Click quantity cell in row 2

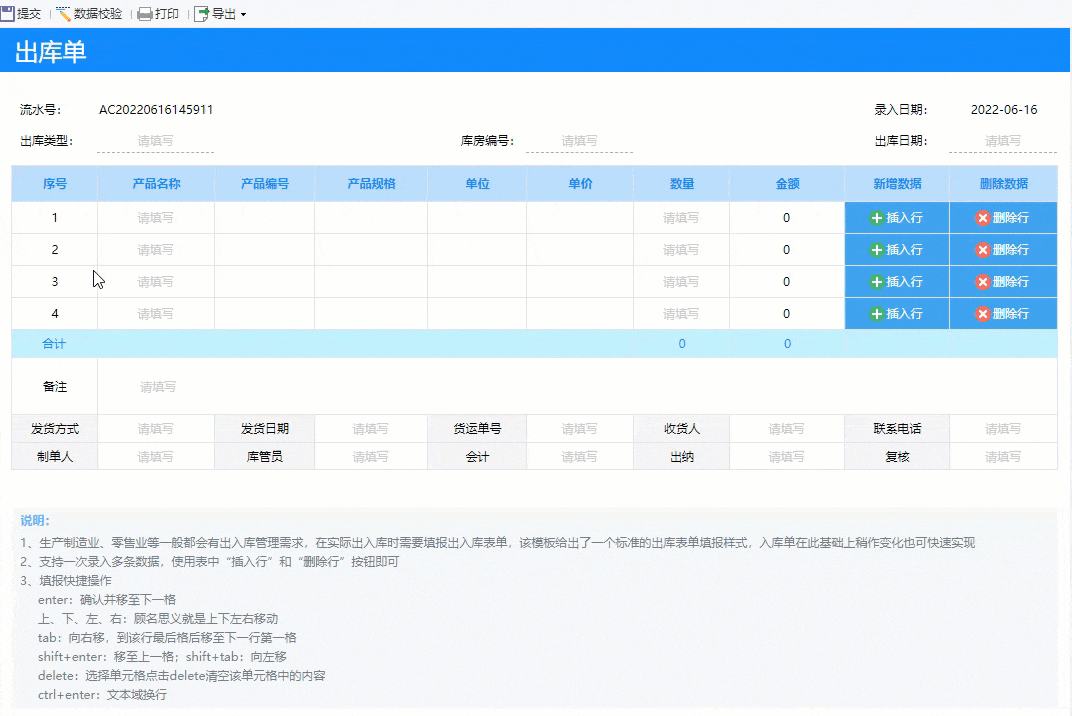click(681, 250)
